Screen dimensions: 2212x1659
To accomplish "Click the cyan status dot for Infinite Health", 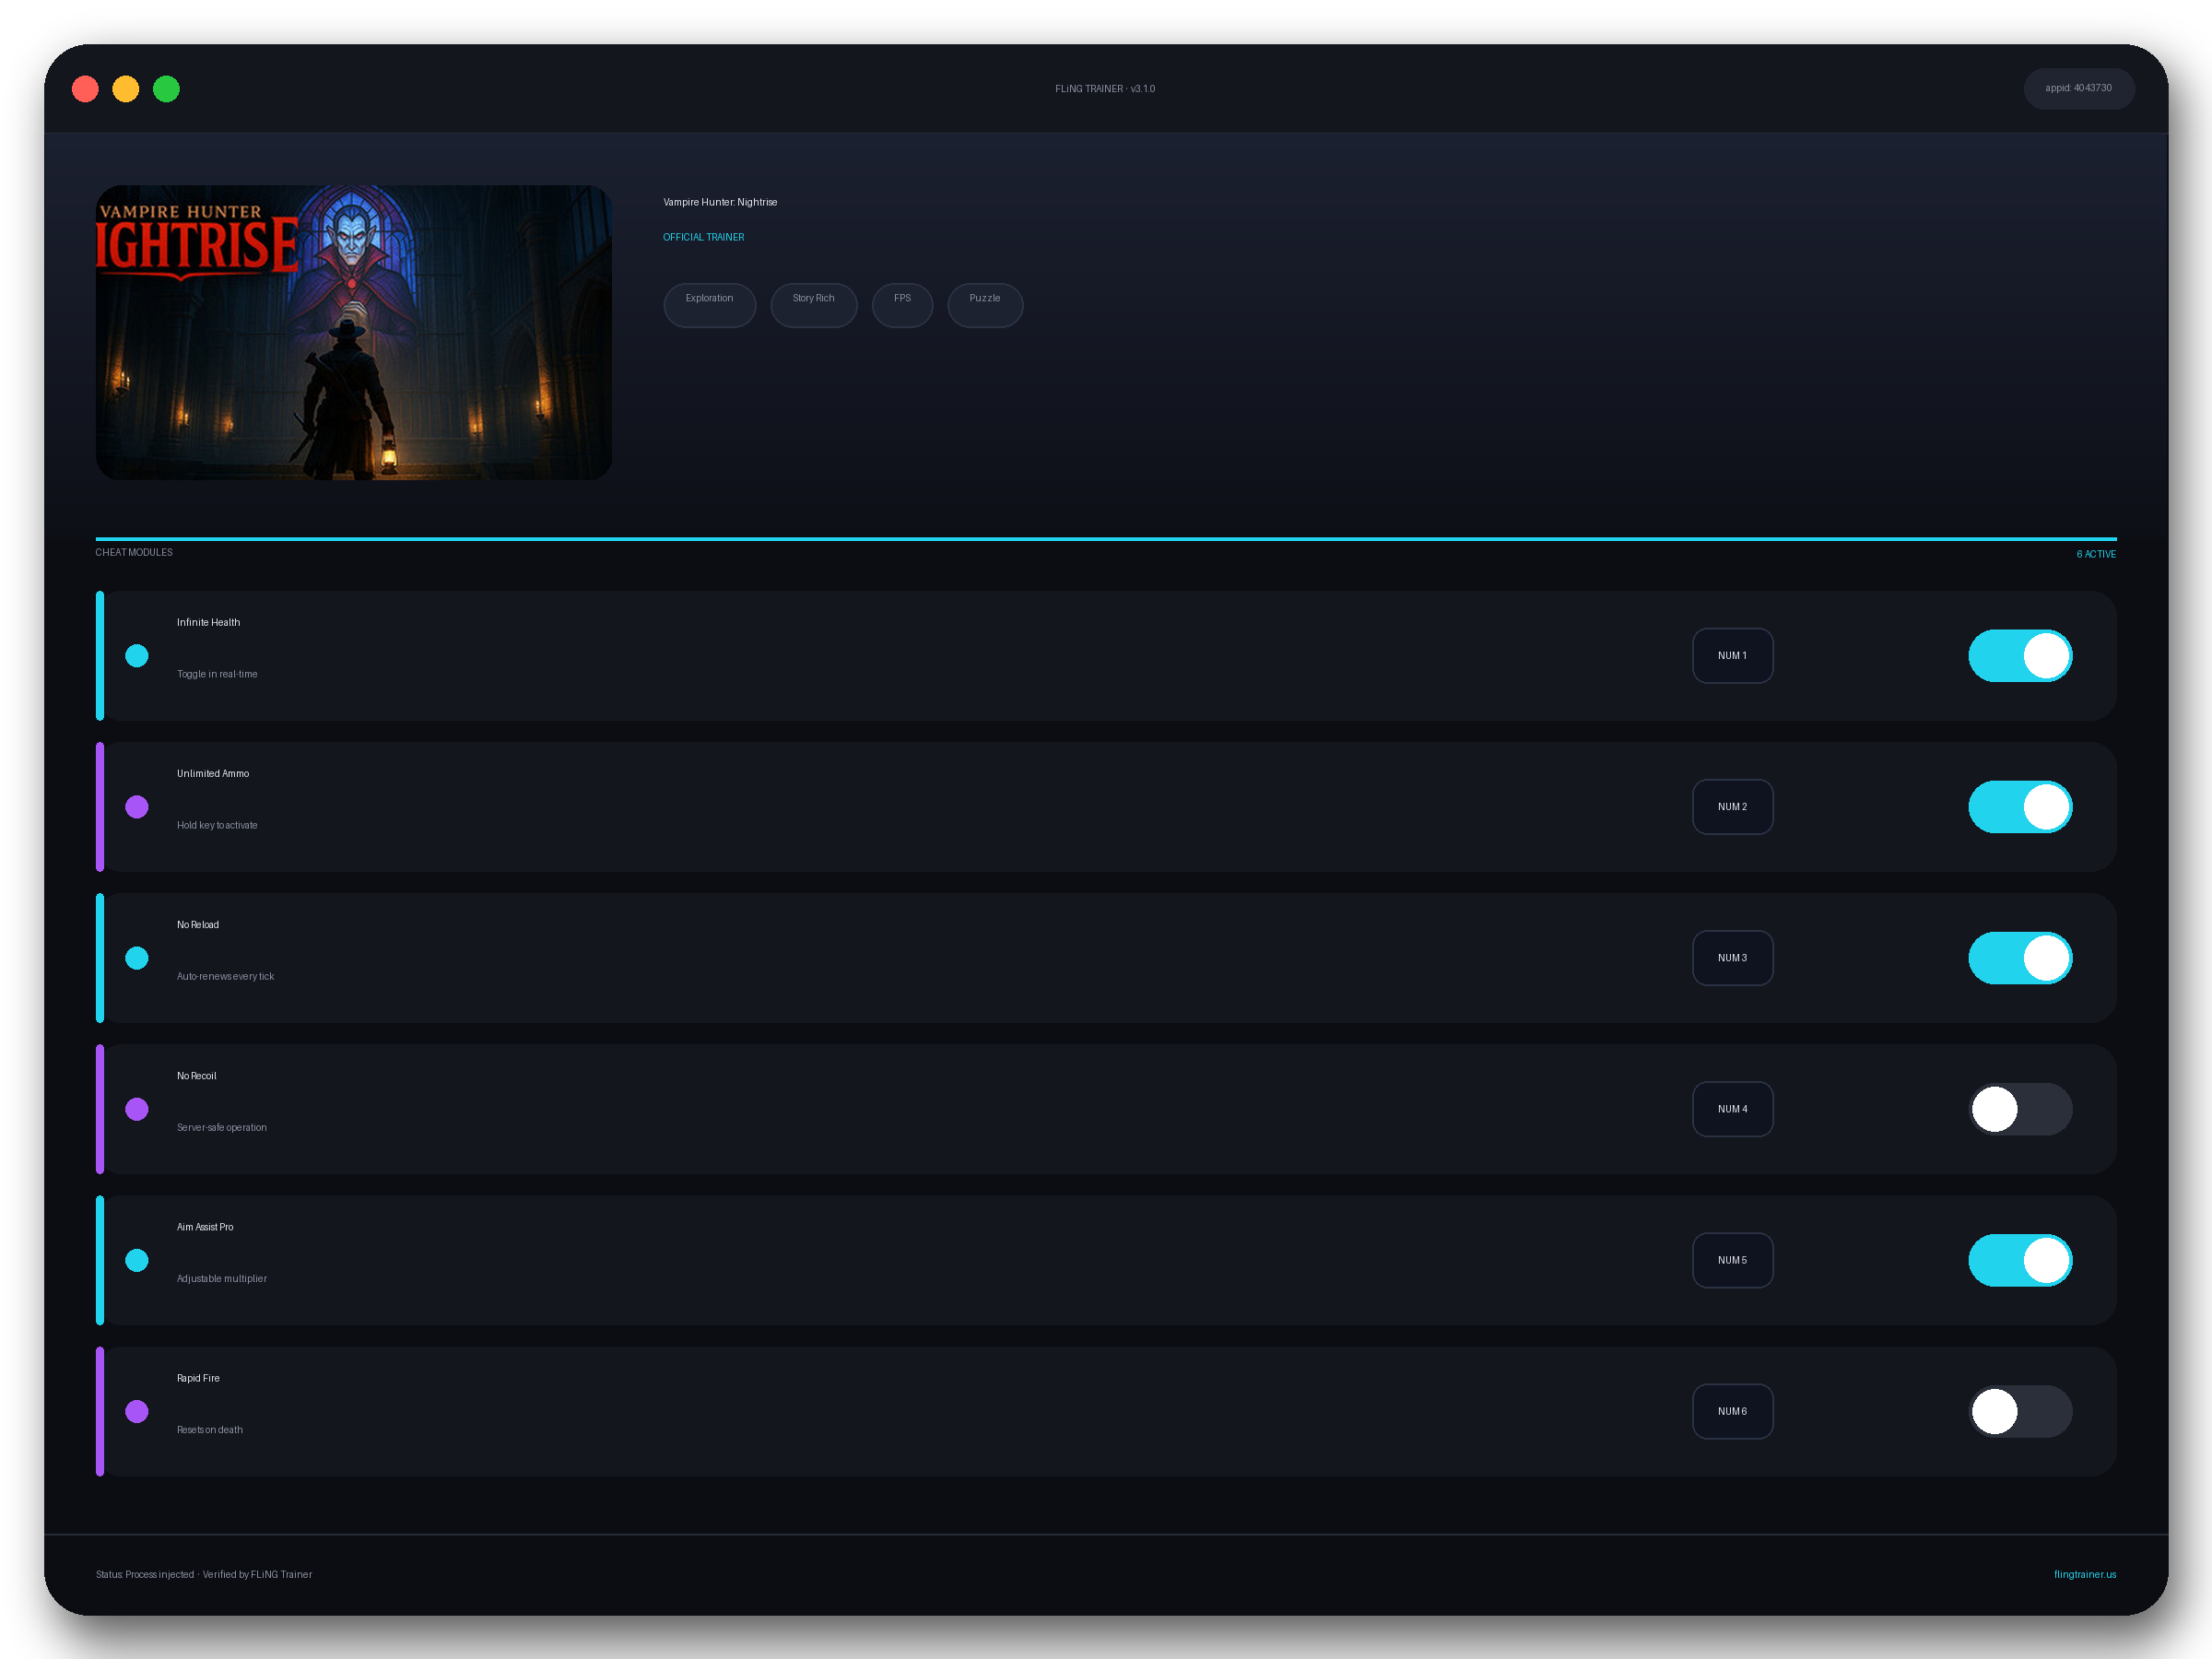I will [x=137, y=656].
